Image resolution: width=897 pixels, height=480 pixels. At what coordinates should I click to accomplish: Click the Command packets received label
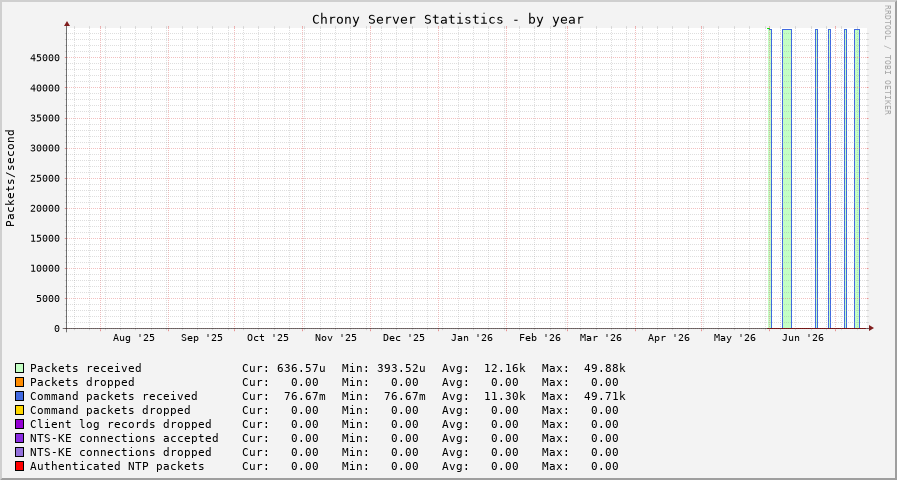(114, 396)
